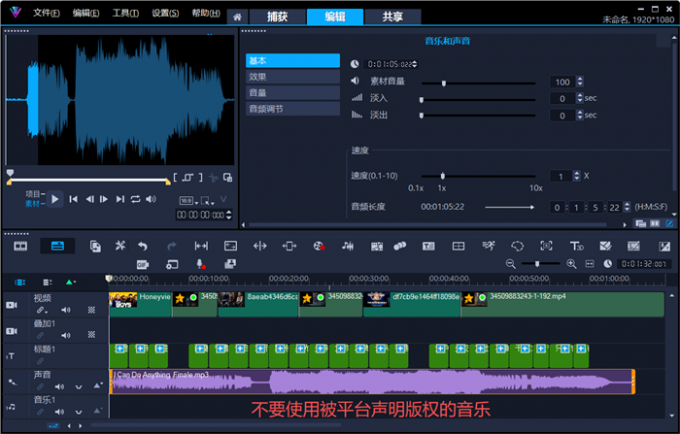Image resolution: width=680 pixels, height=434 pixels.
Task: Expand the 声音 track chevron
Action: (78, 387)
